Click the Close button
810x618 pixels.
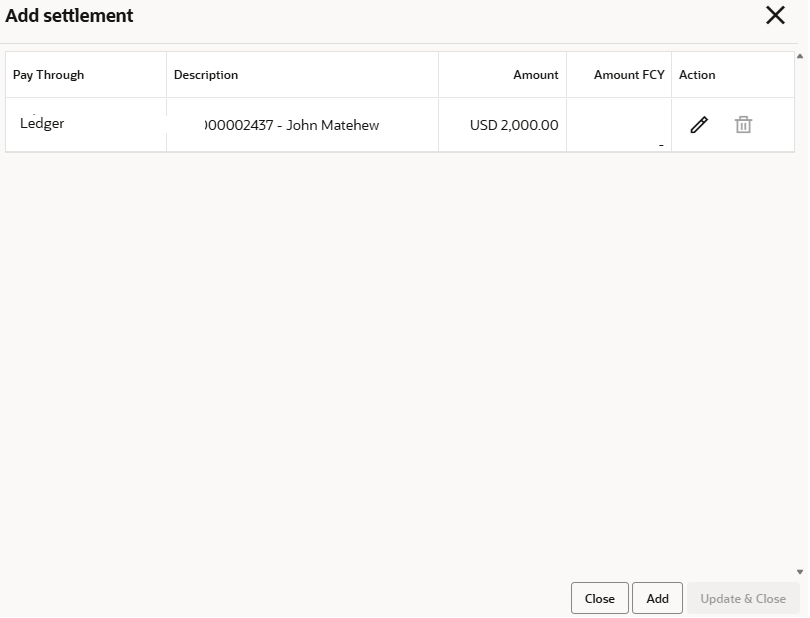tap(601, 599)
